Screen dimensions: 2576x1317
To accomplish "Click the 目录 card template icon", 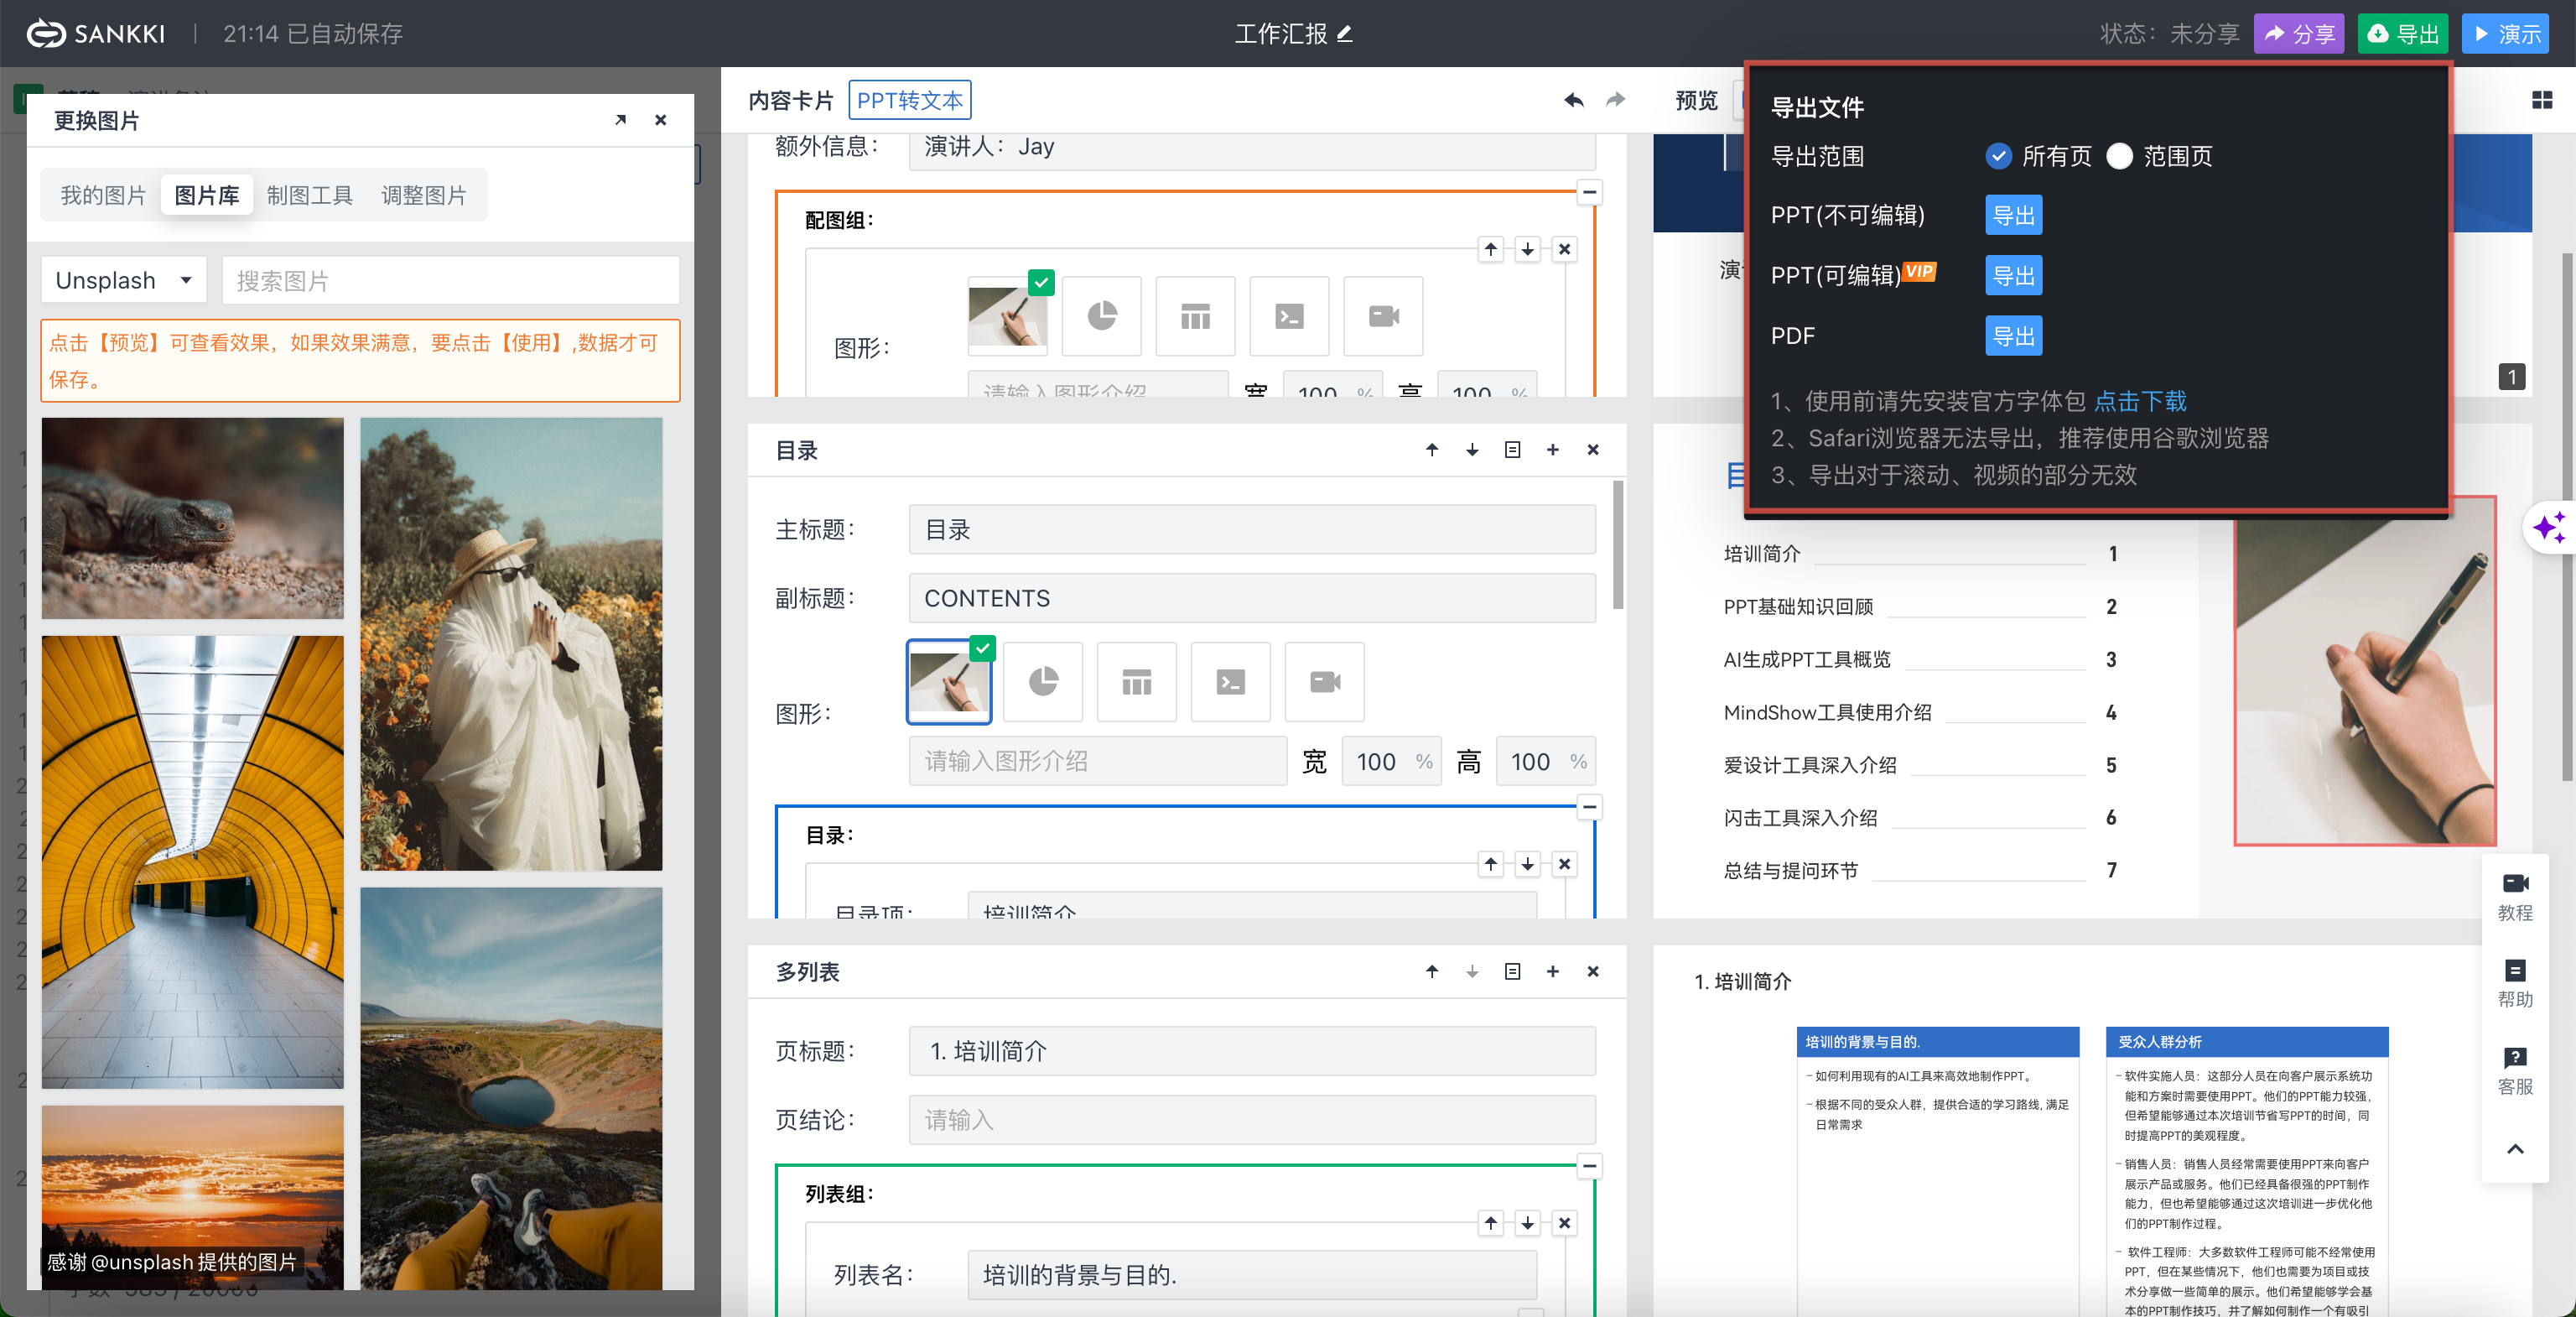I will 1512,450.
